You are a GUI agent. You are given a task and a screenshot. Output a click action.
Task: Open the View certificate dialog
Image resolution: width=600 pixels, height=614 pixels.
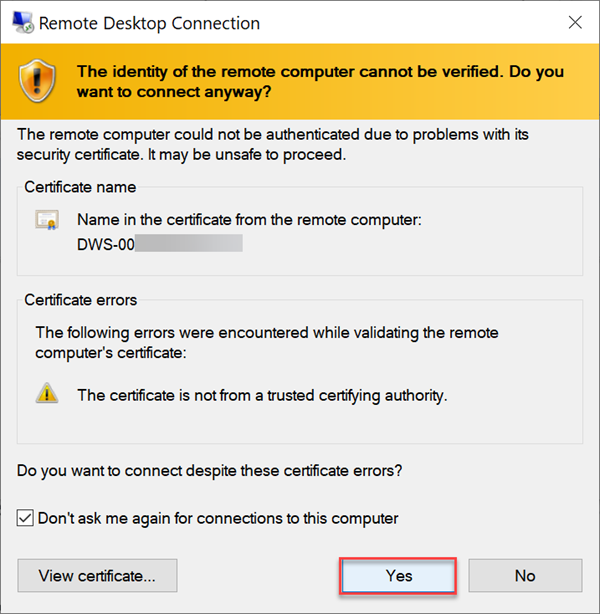click(97, 575)
